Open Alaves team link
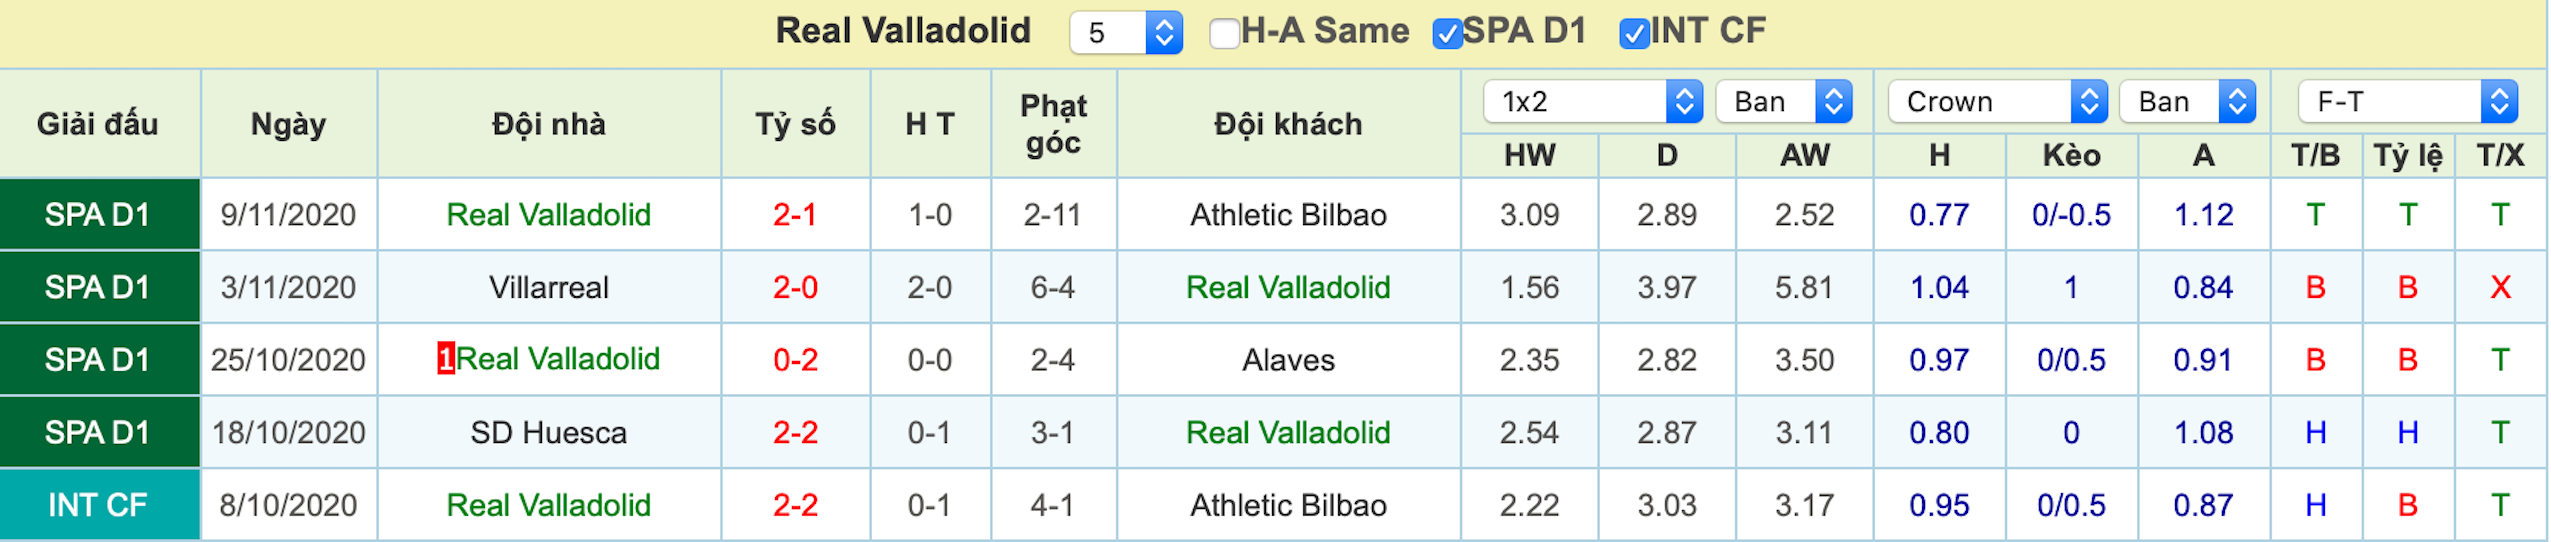This screenshot has width=2551, height=542. click(x=1288, y=359)
